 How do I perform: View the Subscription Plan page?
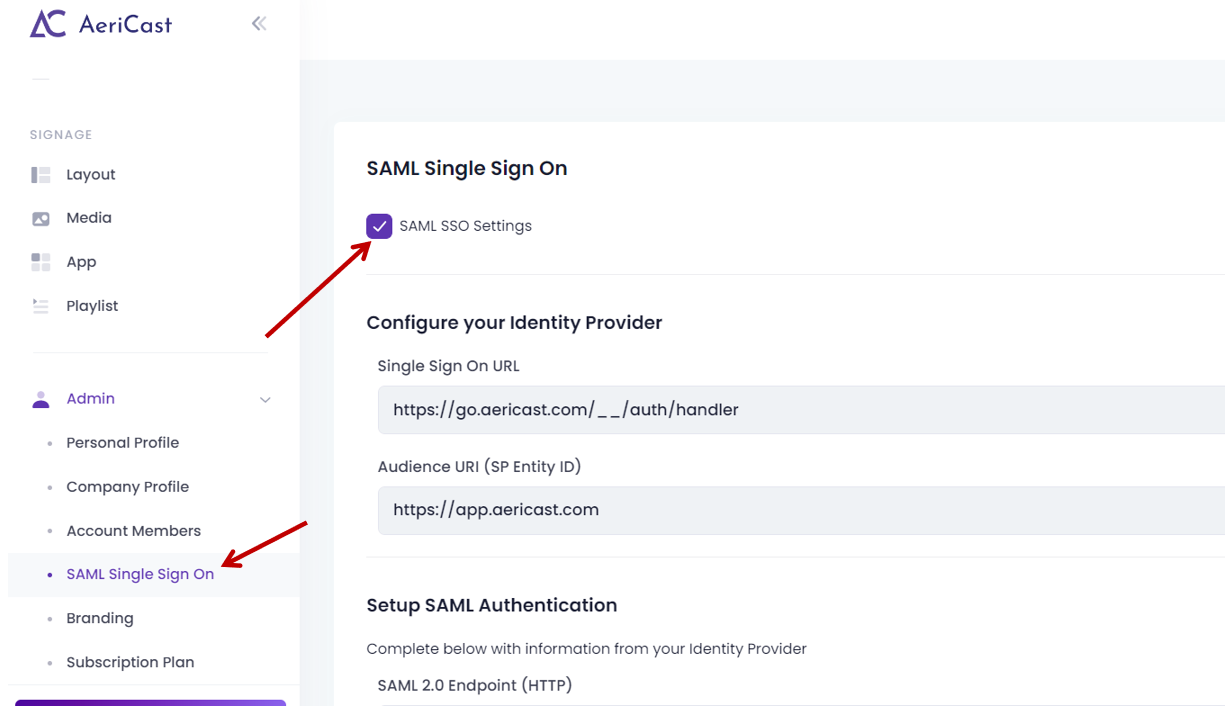[130, 663]
